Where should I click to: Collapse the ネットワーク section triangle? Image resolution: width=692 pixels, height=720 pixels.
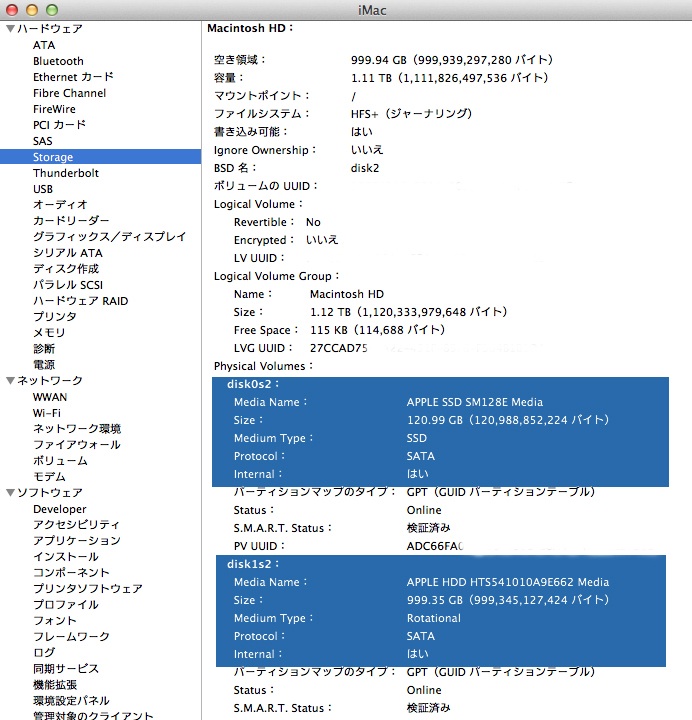tap(11, 381)
